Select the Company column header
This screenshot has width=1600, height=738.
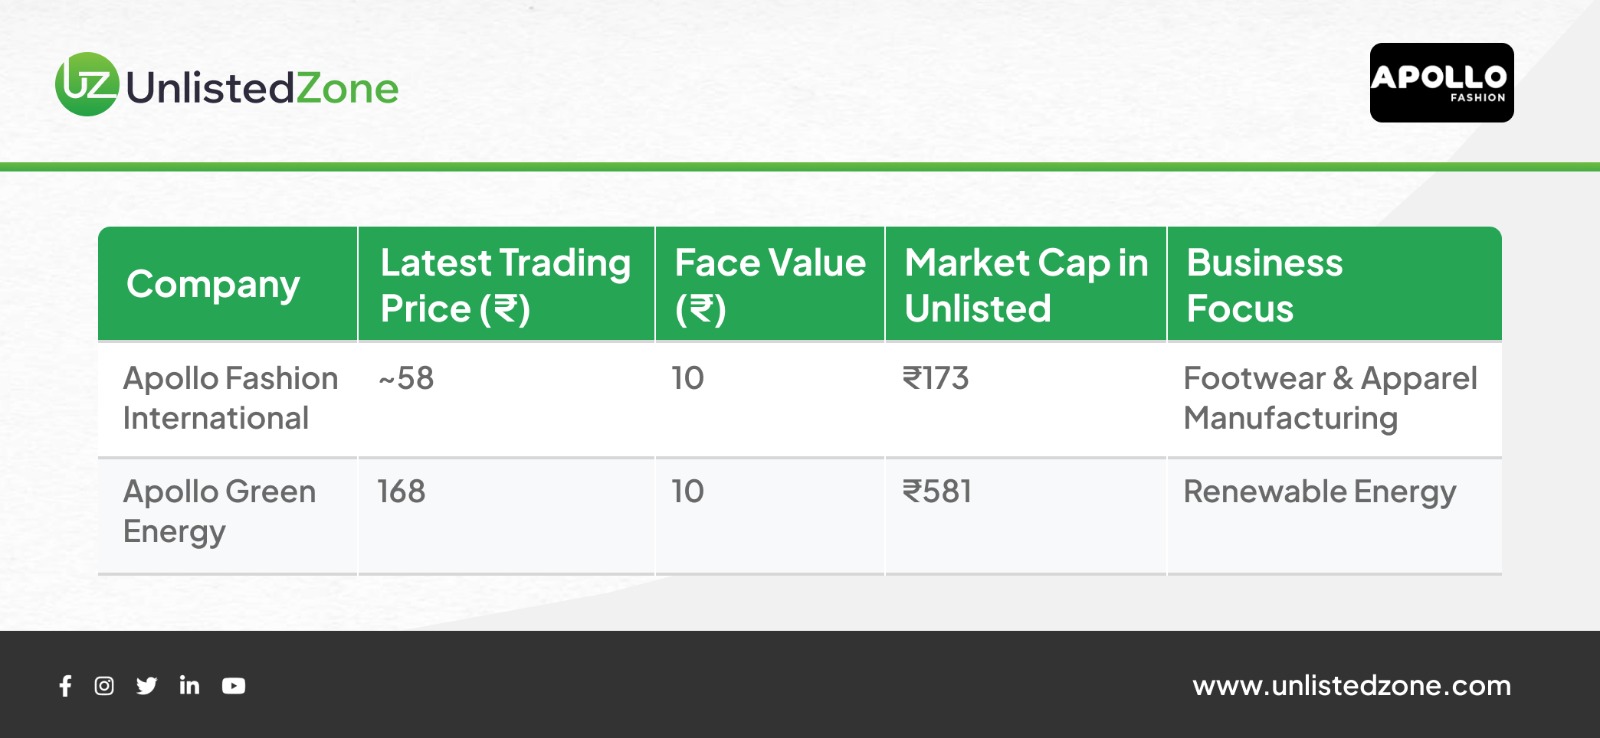point(213,285)
